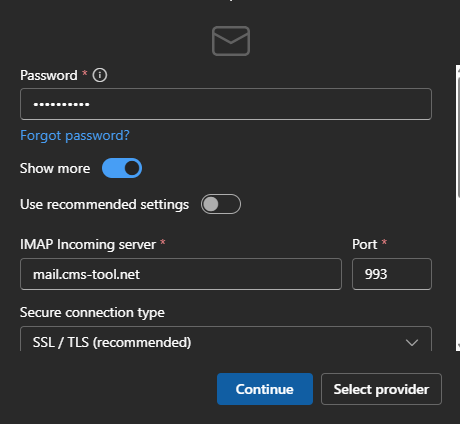Click the Secure connection type label
Screen dimensions: 460x424
[92, 313]
